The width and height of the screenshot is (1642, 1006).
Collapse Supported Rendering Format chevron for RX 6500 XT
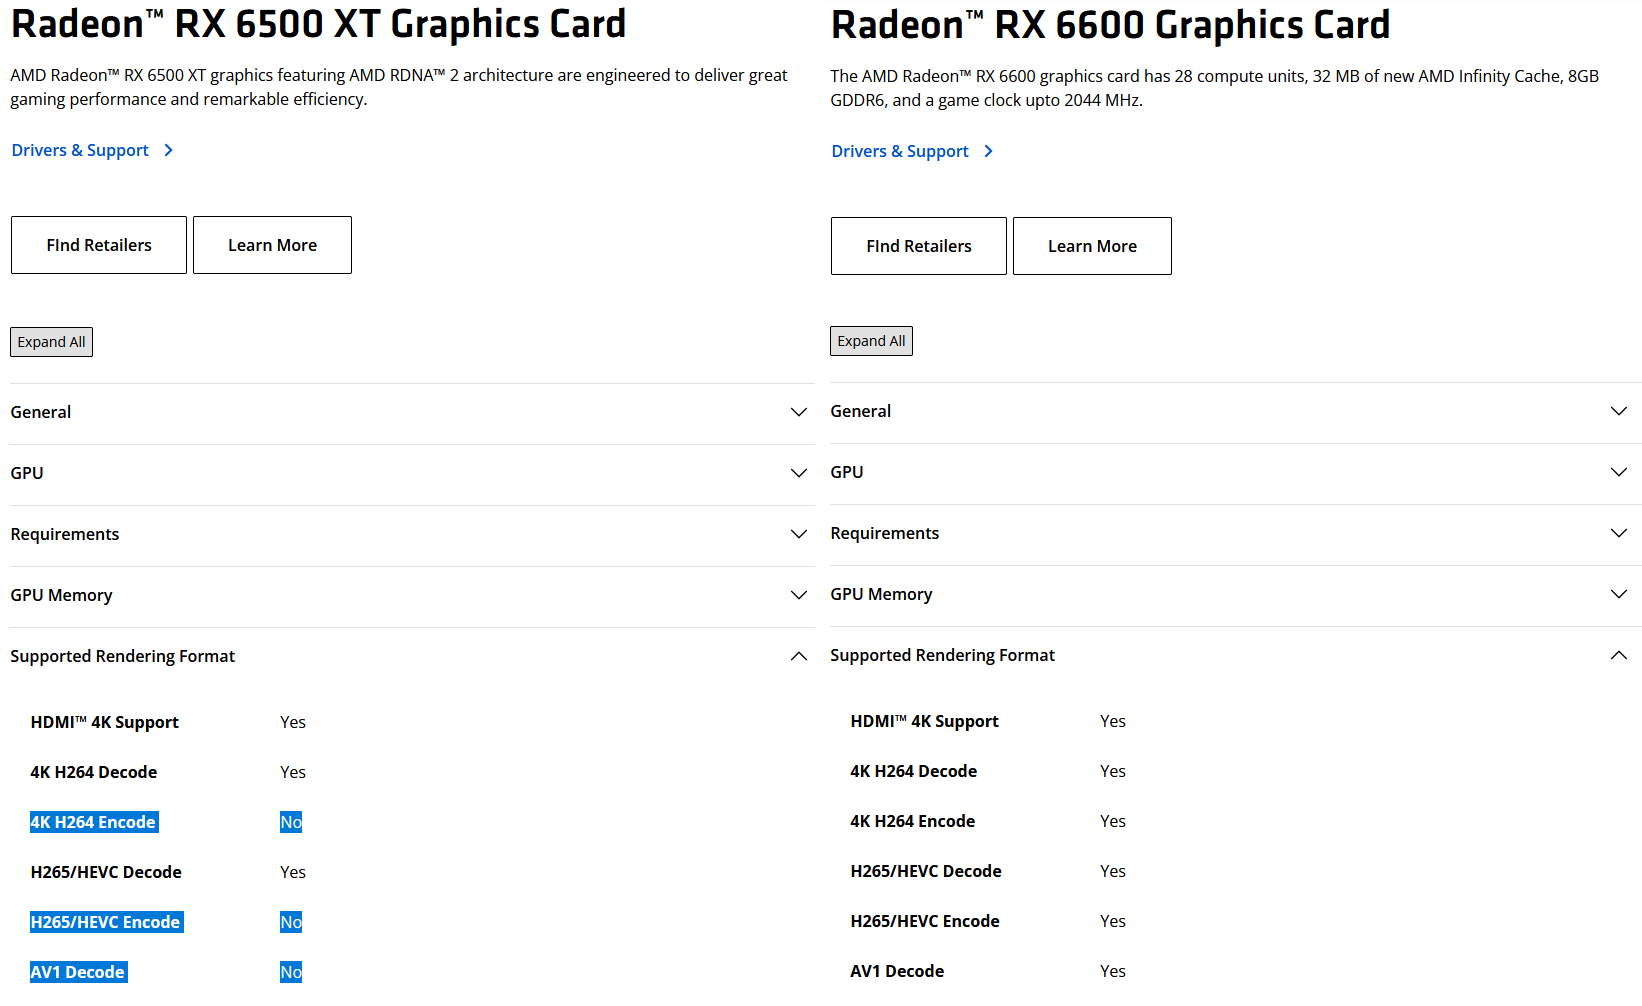[x=799, y=656]
